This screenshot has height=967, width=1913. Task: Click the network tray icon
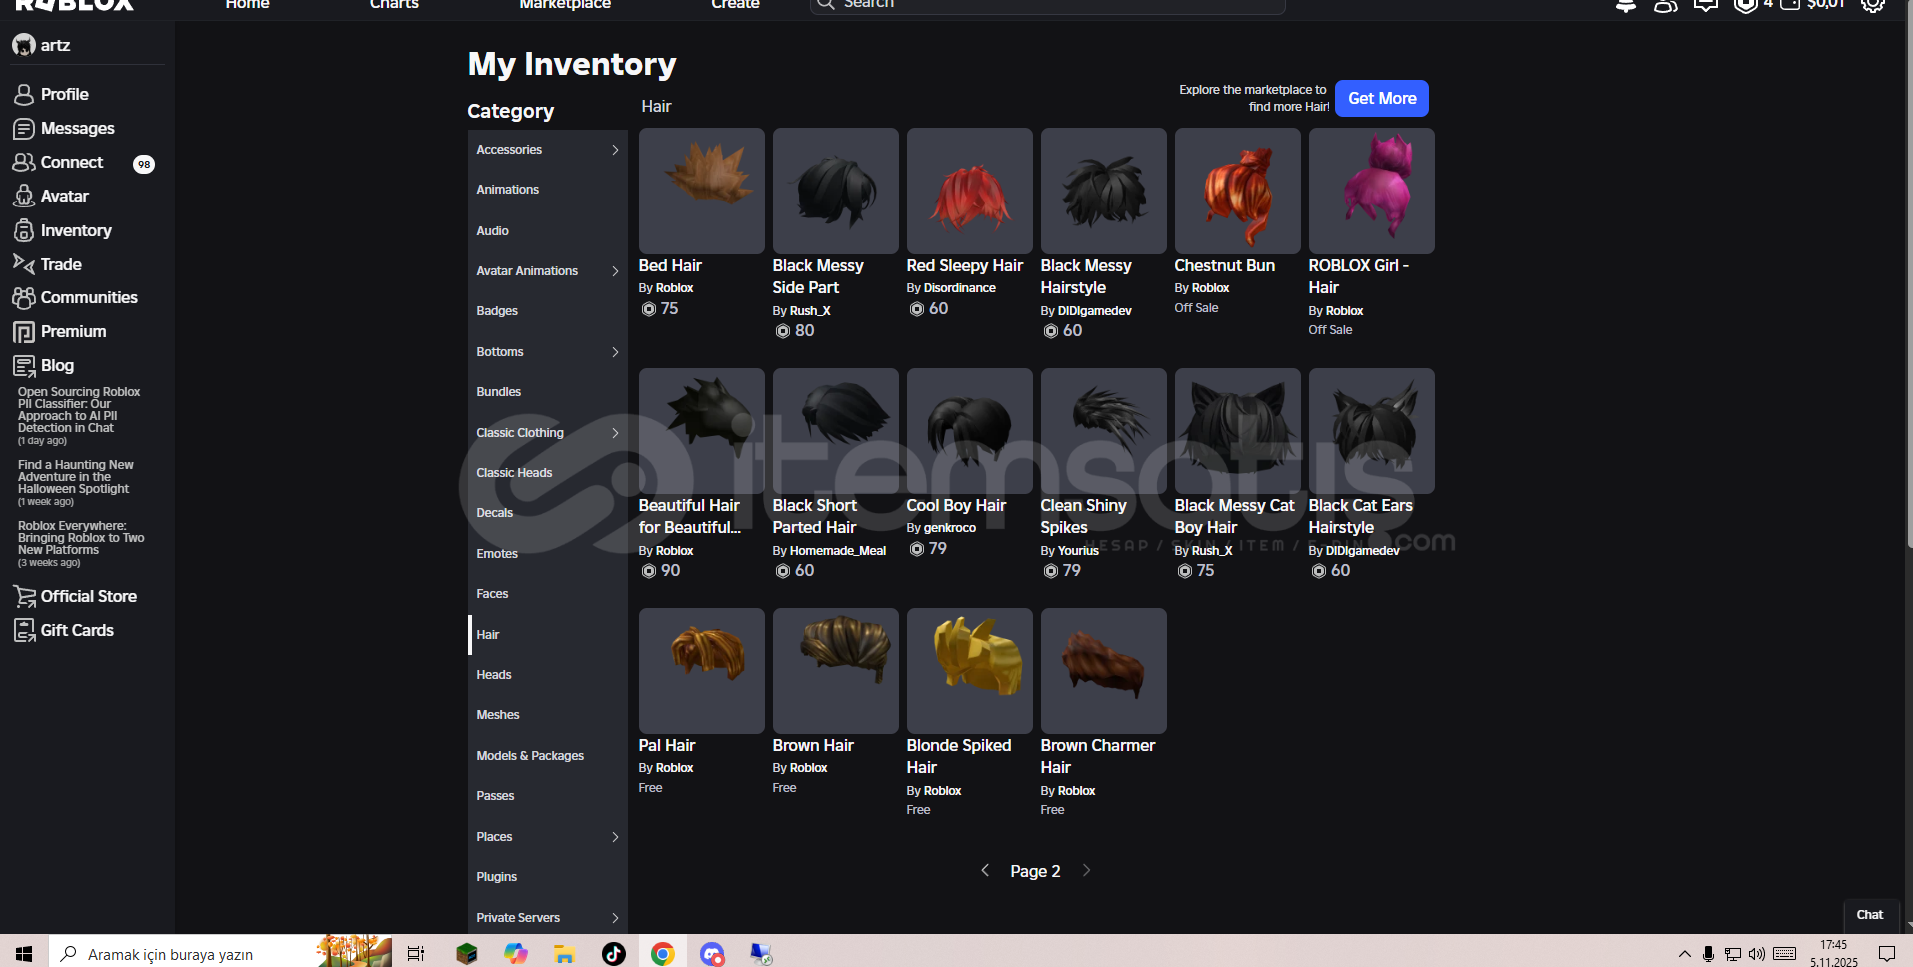click(x=1733, y=953)
